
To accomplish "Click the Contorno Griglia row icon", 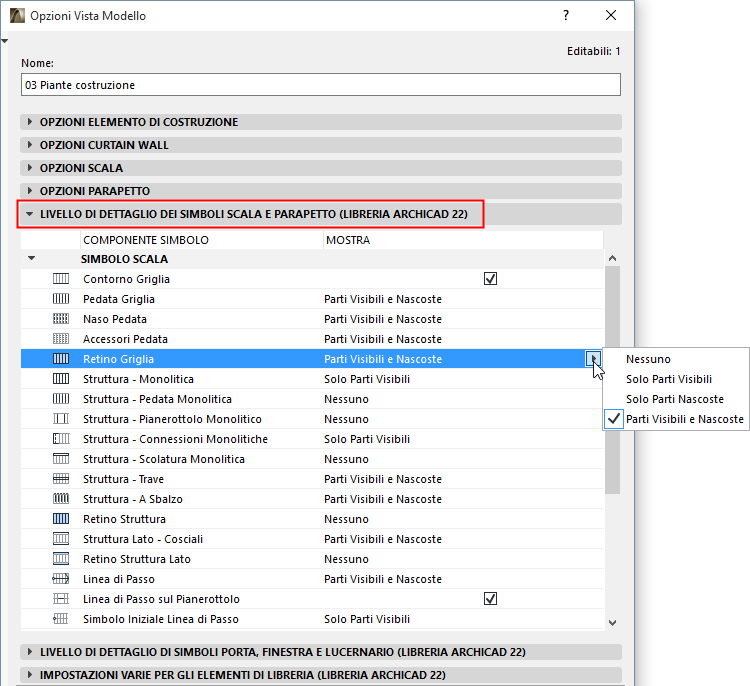I will pyautogui.click(x=61, y=278).
